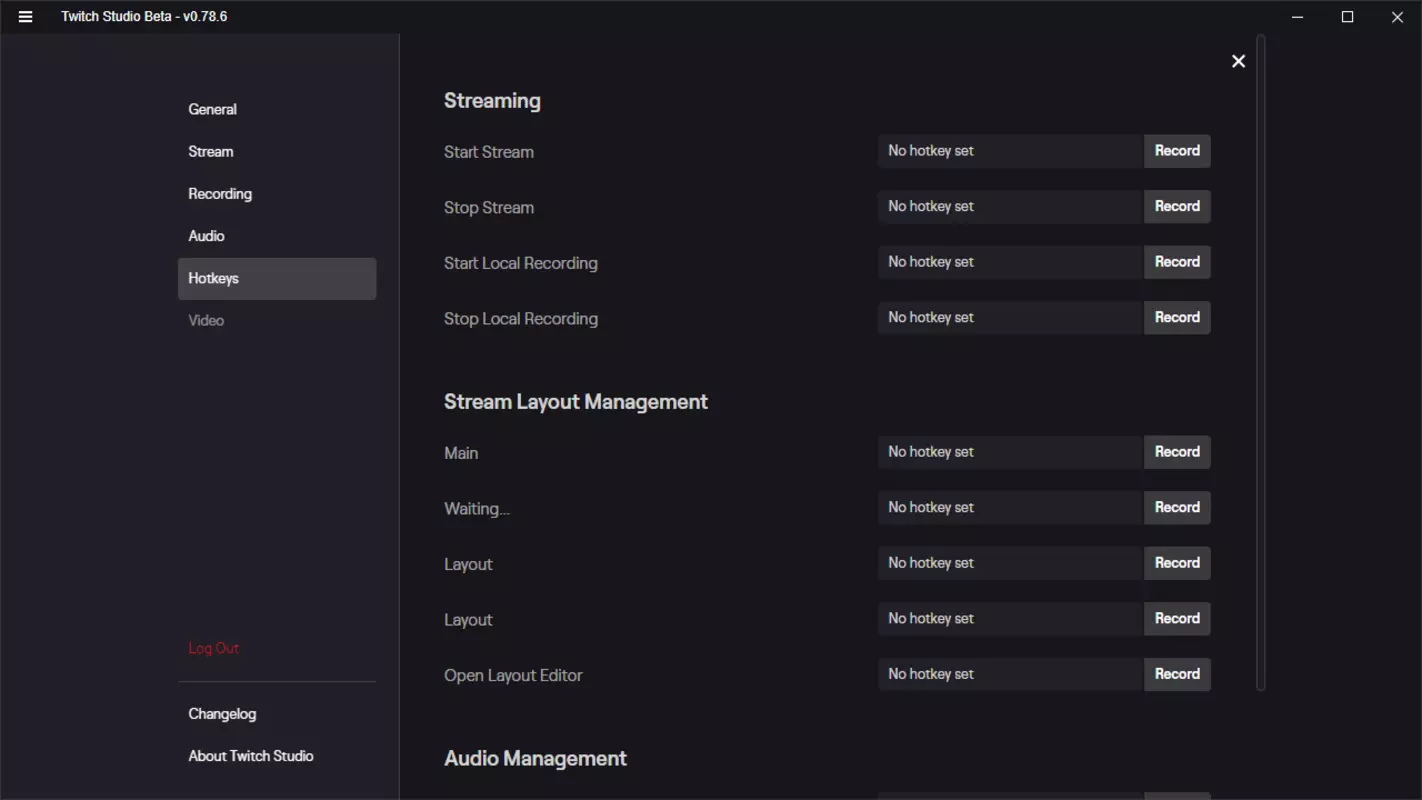Focus the Main layout hotkey field
The image size is (1422, 800).
point(1011,452)
